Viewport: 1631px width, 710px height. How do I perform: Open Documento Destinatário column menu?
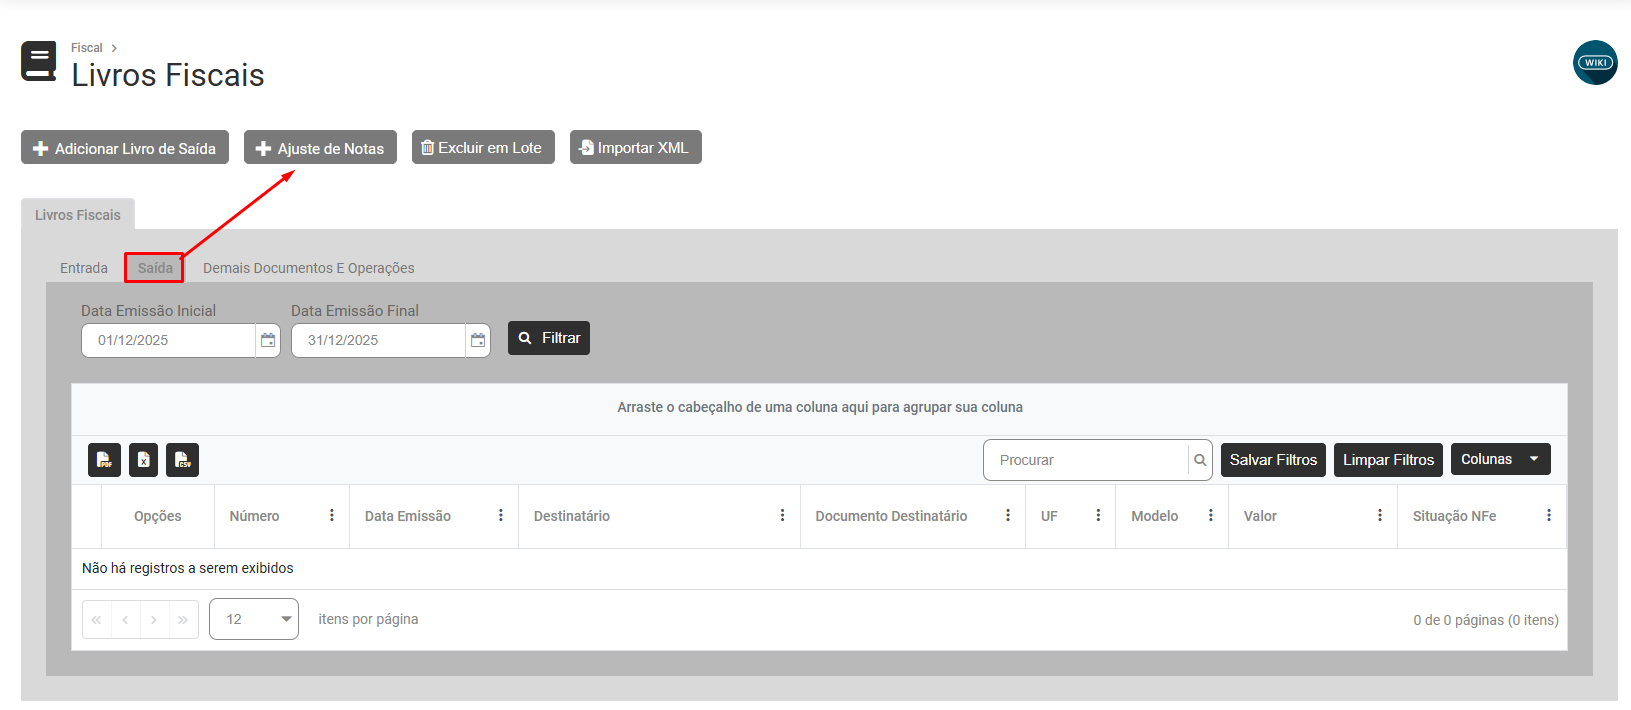pyautogui.click(x=1008, y=516)
